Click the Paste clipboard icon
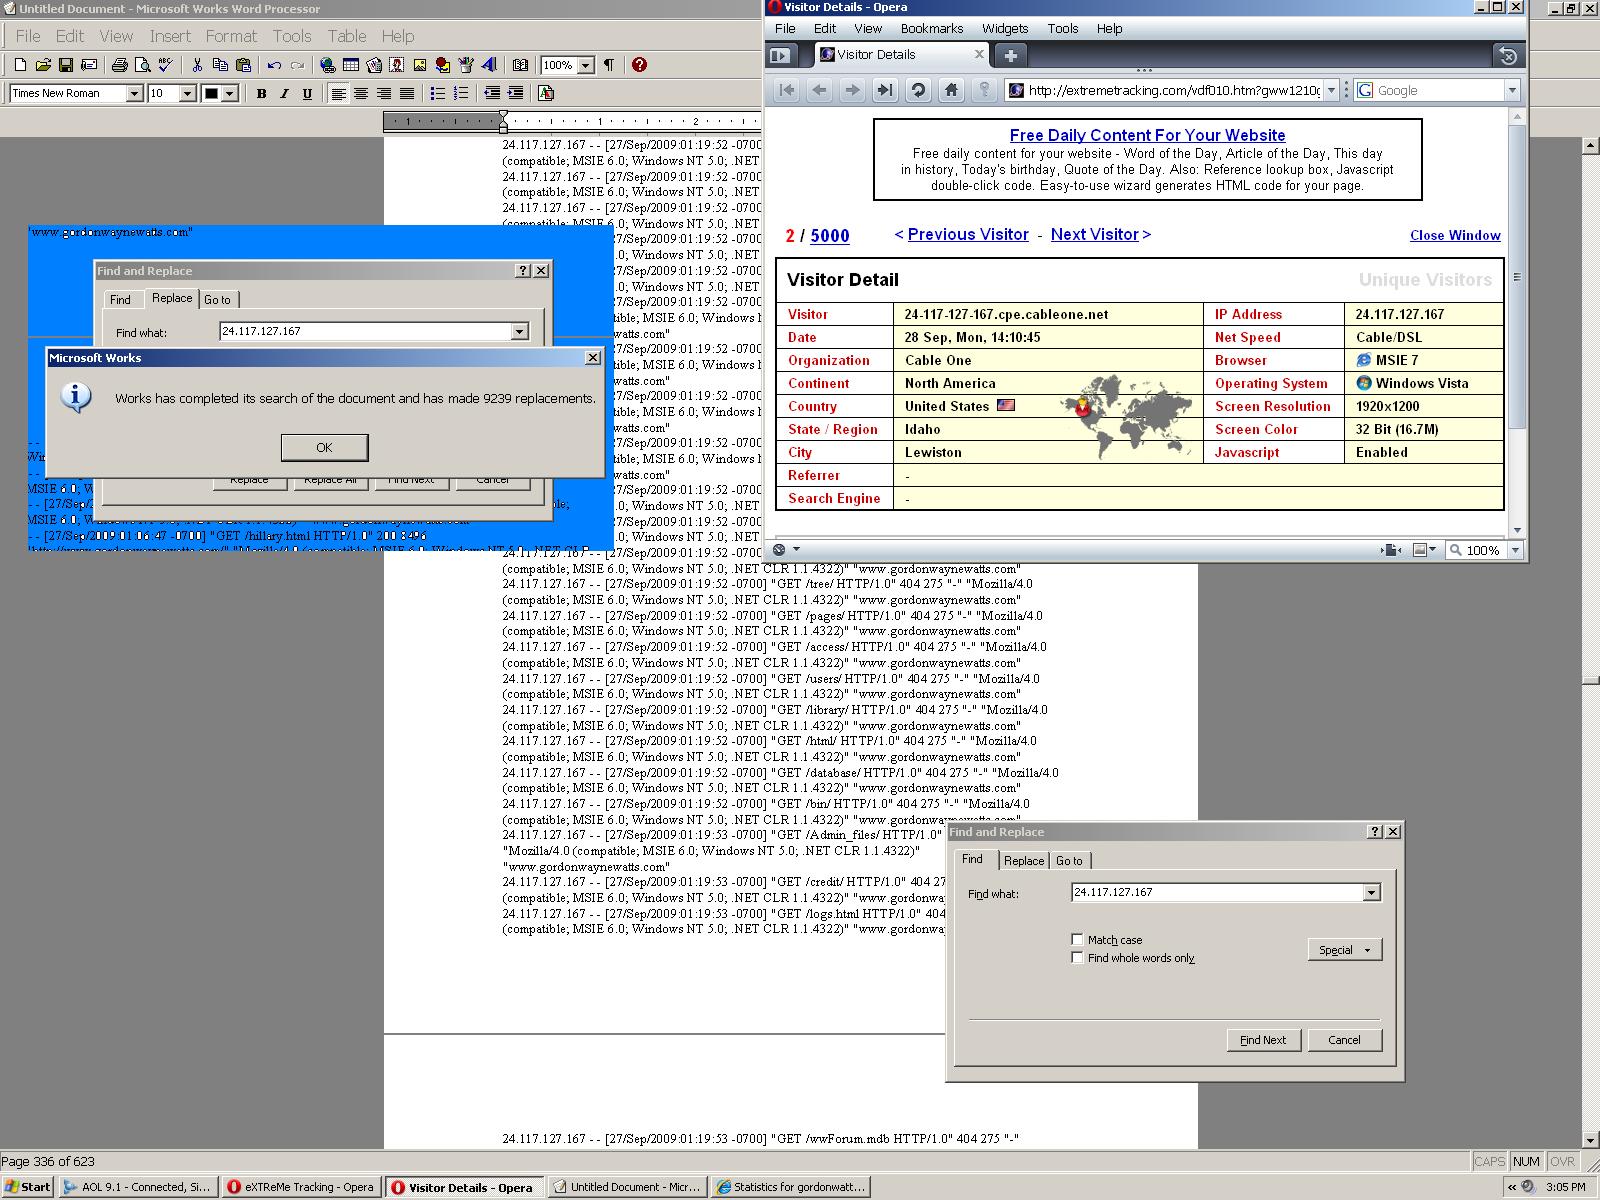 coord(243,65)
